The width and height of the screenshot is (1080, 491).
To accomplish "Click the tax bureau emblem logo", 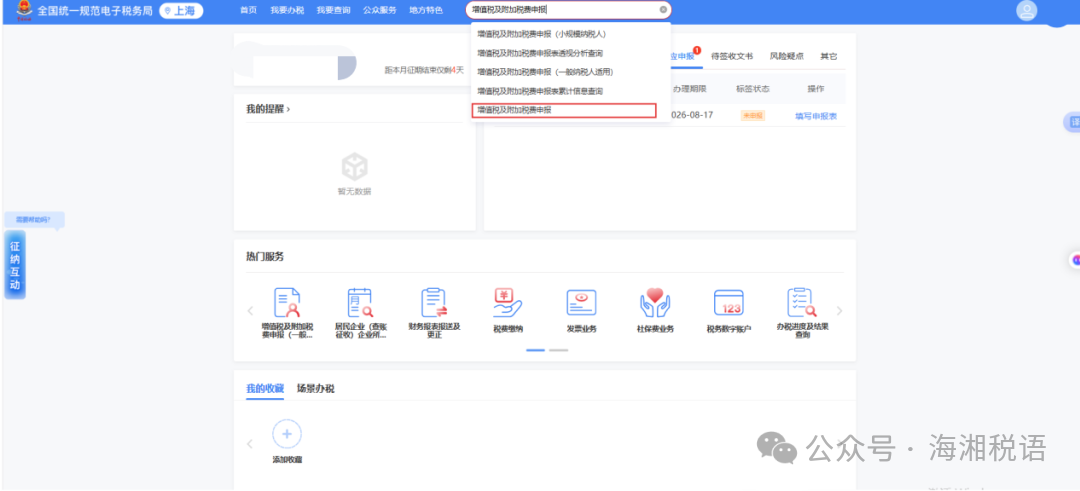I will pos(24,10).
